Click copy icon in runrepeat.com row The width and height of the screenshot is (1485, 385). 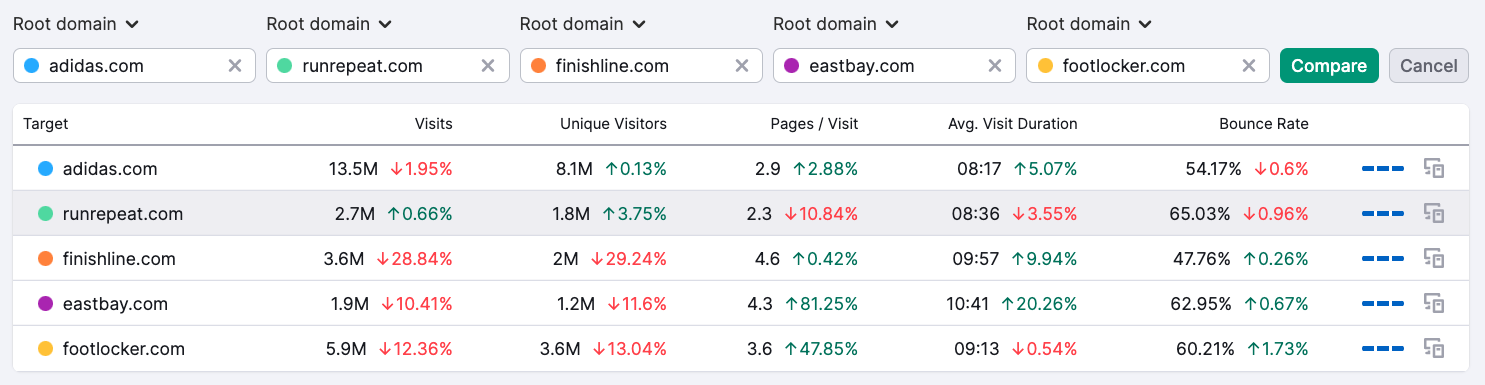1434,214
